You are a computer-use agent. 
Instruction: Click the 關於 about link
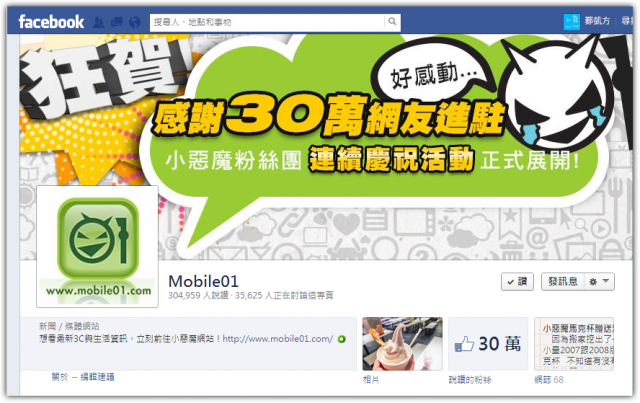(60, 377)
